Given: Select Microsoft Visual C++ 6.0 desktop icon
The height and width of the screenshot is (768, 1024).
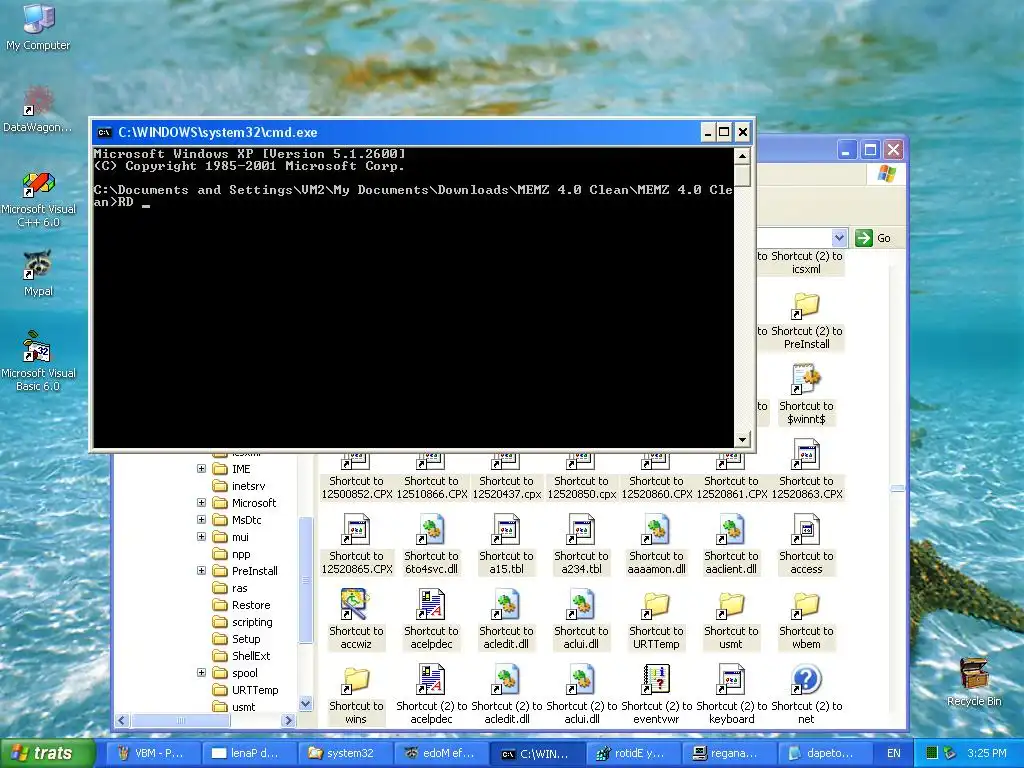Looking at the screenshot, I should click(38, 199).
